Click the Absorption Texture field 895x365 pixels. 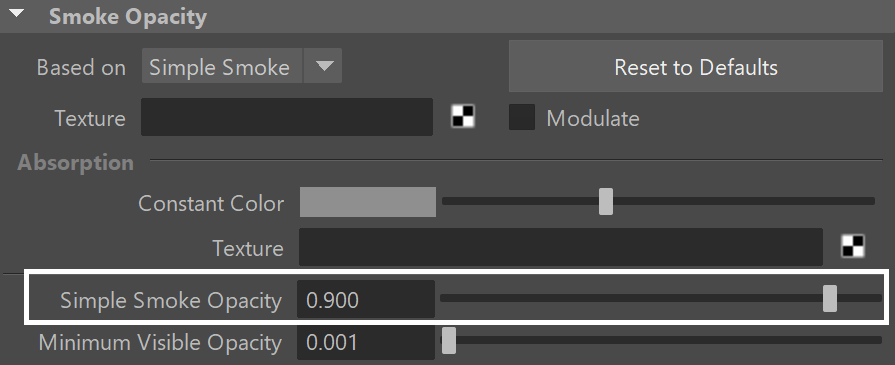tap(561, 247)
